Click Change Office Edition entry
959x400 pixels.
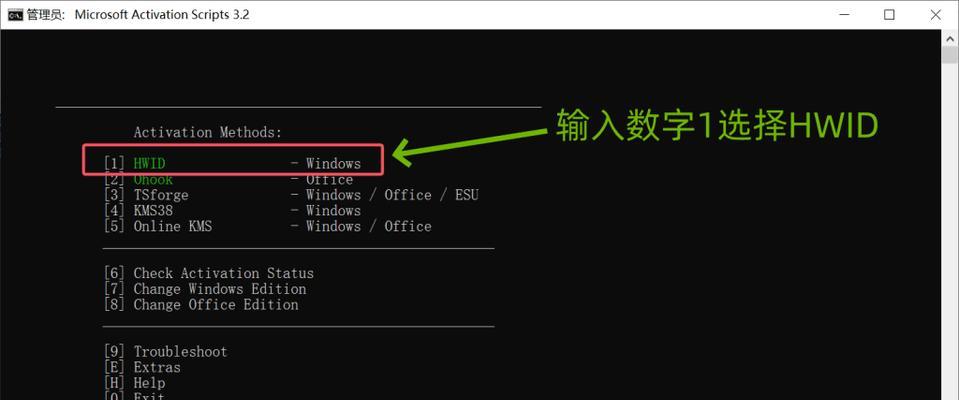click(x=201, y=305)
